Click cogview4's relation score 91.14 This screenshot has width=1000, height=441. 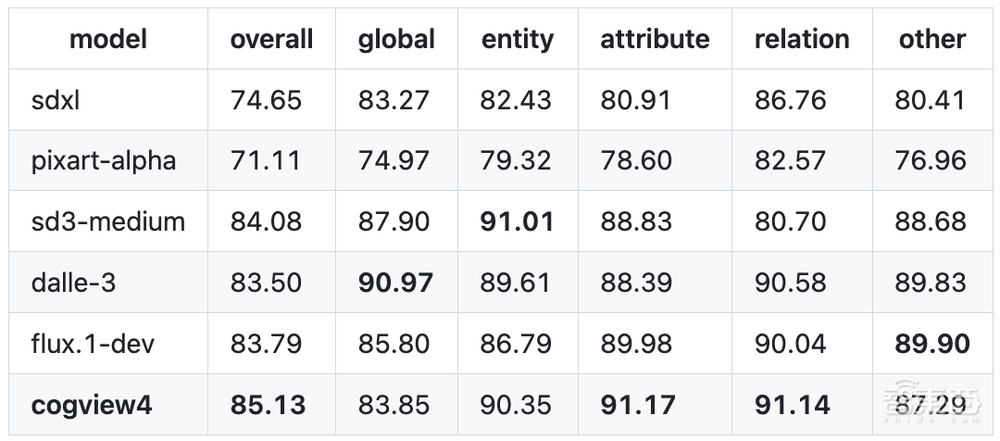(x=792, y=405)
